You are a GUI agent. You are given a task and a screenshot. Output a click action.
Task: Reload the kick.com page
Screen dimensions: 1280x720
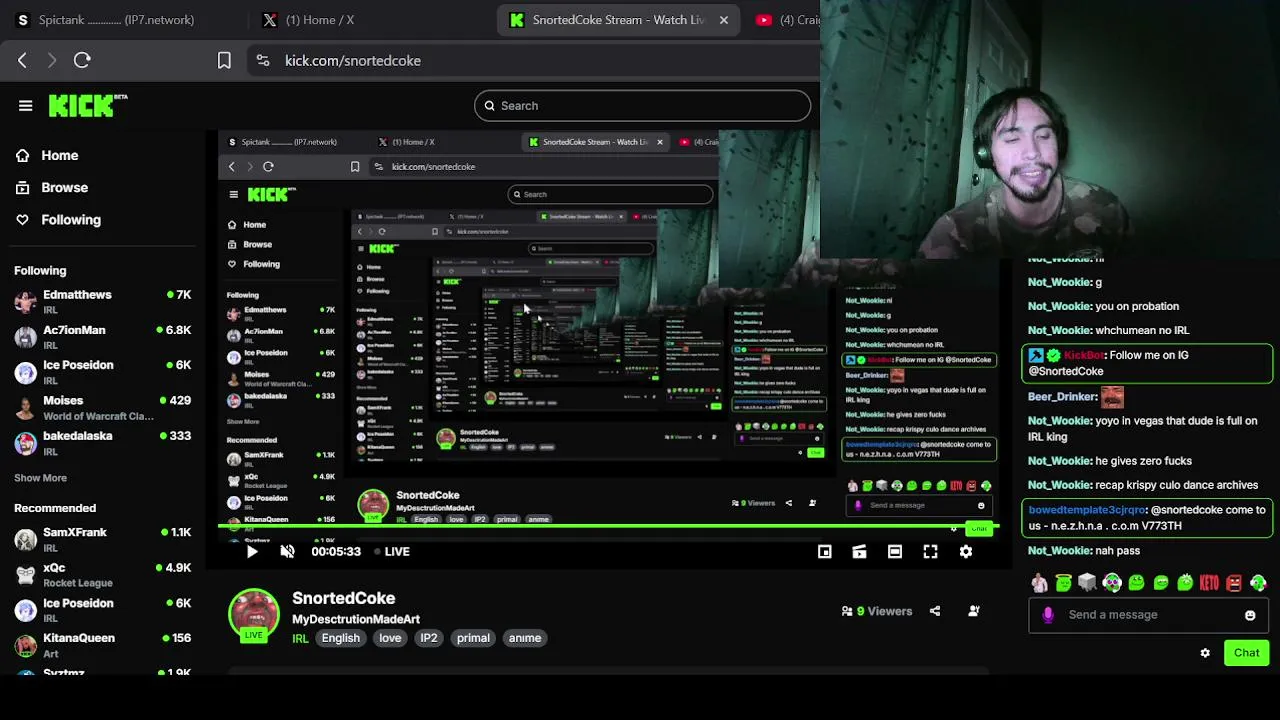82,60
